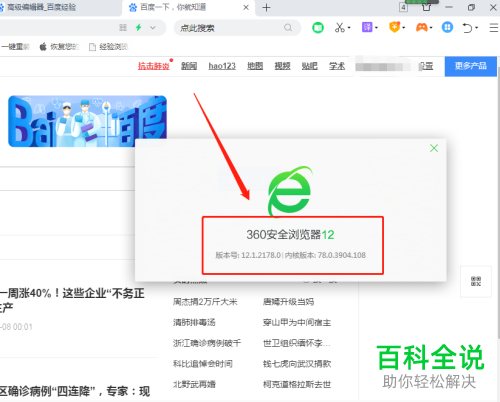
Task: Open hot search 周杰捐2万斤大米
Action: (205, 302)
